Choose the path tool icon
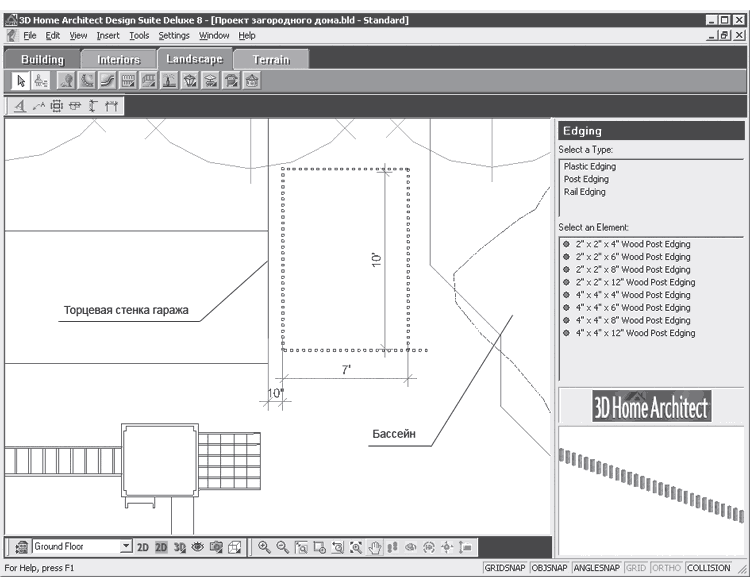750x577 pixels. (108, 80)
